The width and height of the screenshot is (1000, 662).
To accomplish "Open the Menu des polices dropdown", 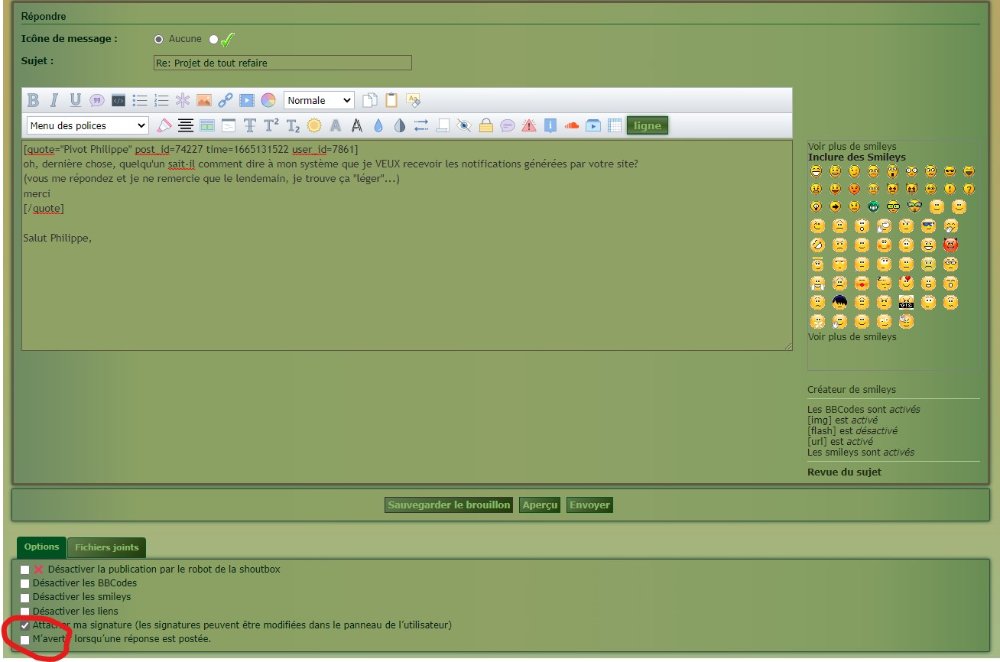I will tap(87, 126).
